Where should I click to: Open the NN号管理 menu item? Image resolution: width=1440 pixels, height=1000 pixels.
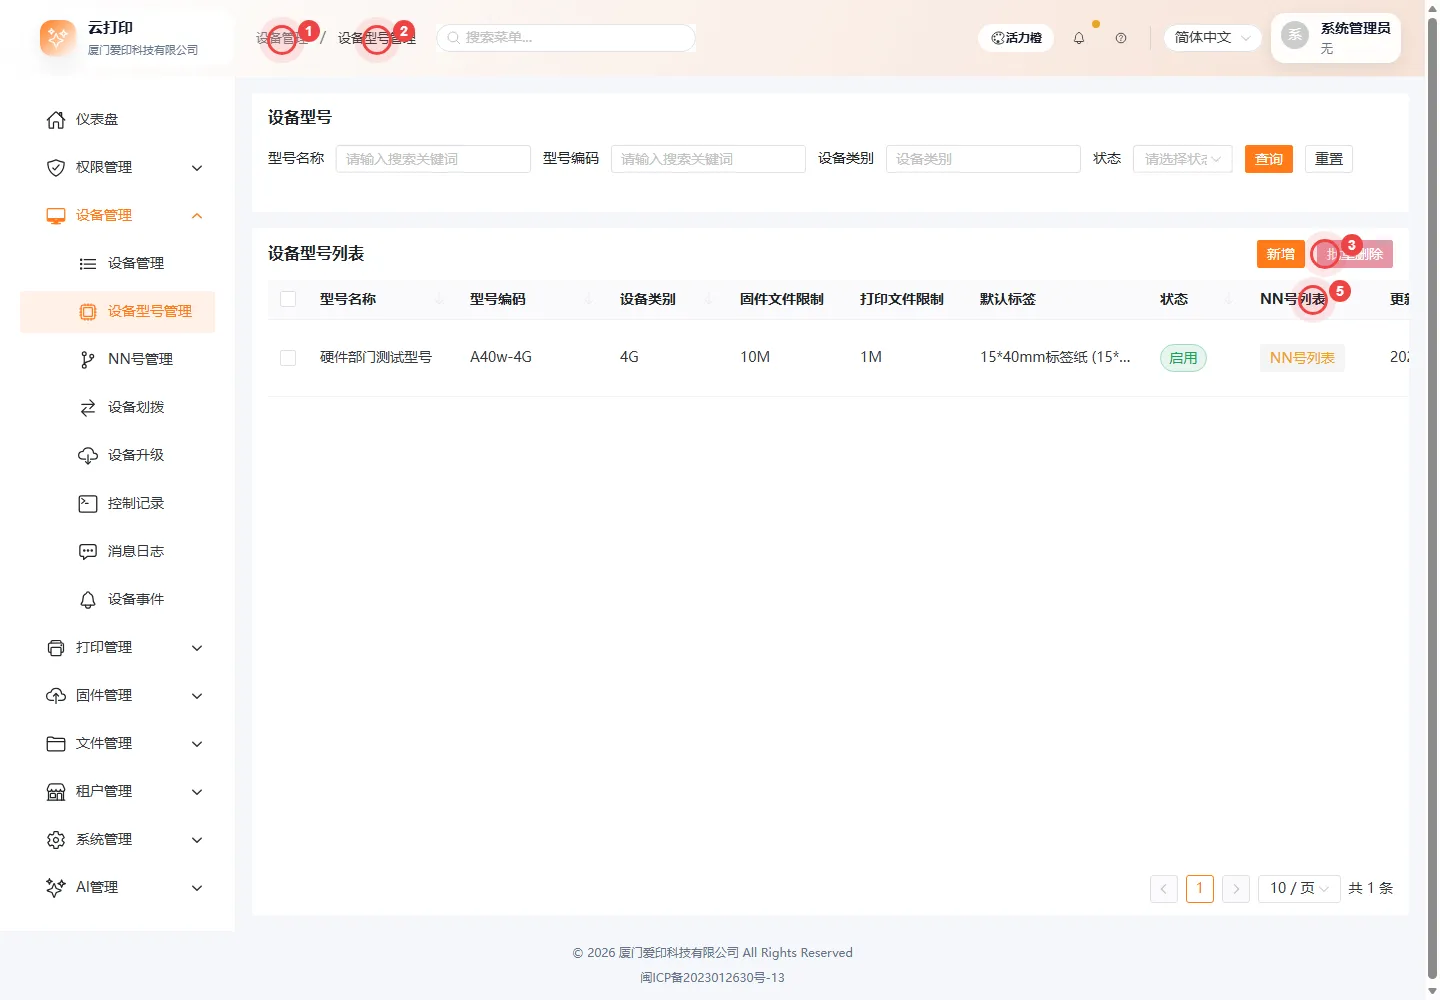coord(118,360)
